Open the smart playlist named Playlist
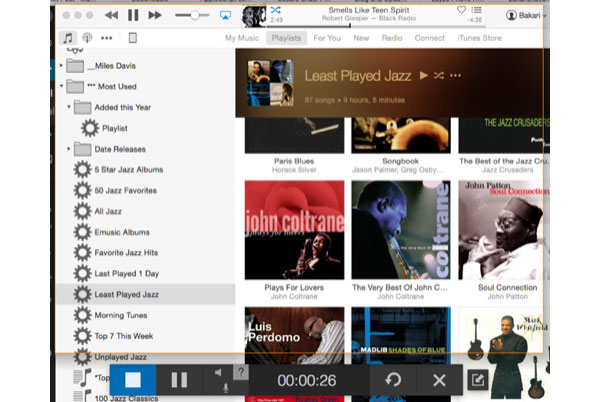Image resolution: width=600 pixels, height=402 pixels. pos(104,128)
